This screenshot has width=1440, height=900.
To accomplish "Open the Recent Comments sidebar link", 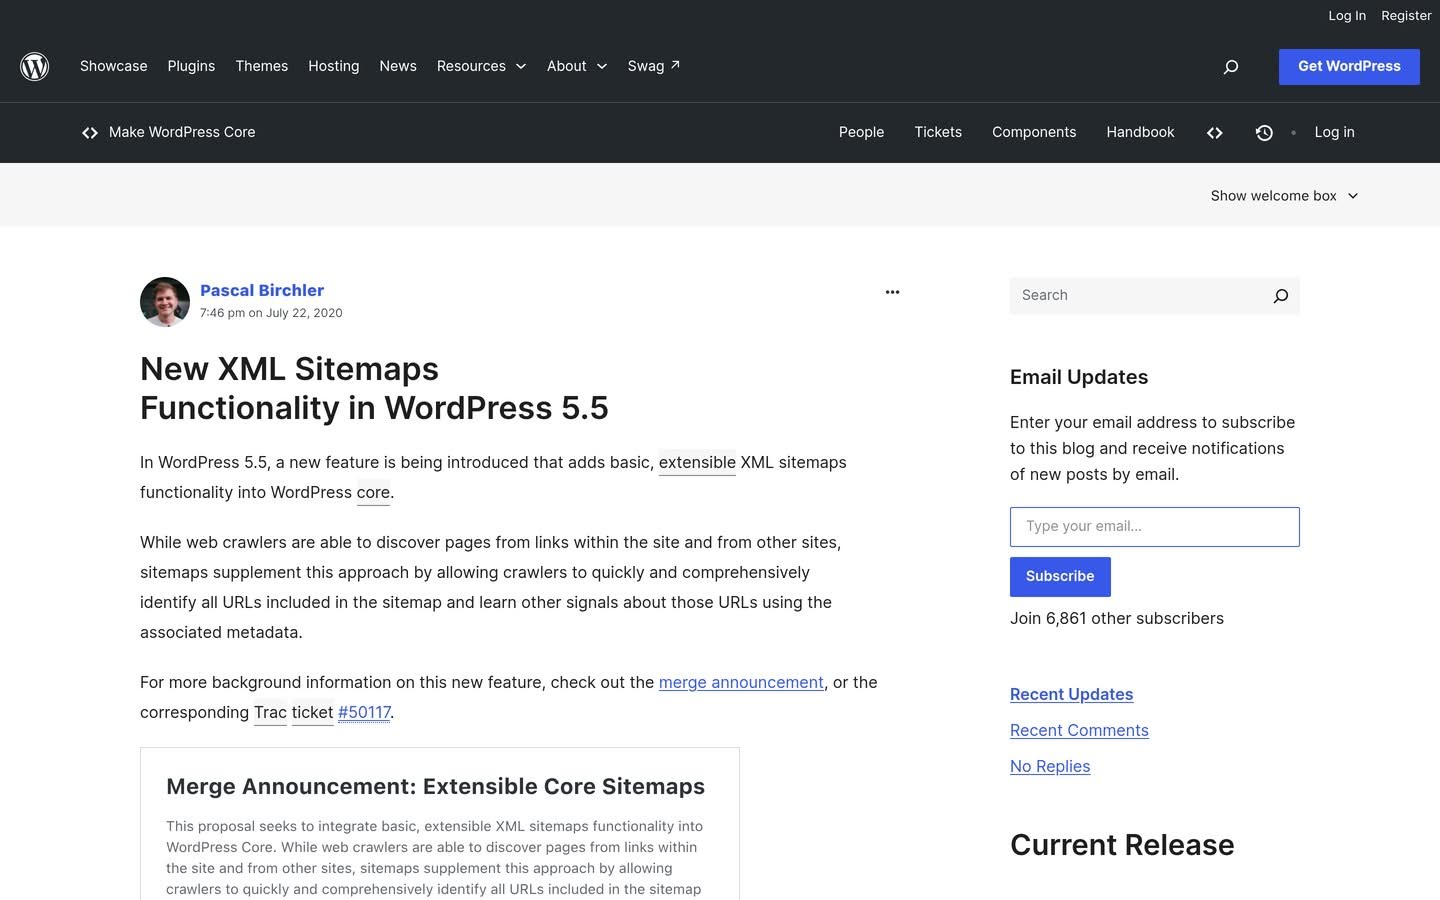I will pyautogui.click(x=1079, y=730).
